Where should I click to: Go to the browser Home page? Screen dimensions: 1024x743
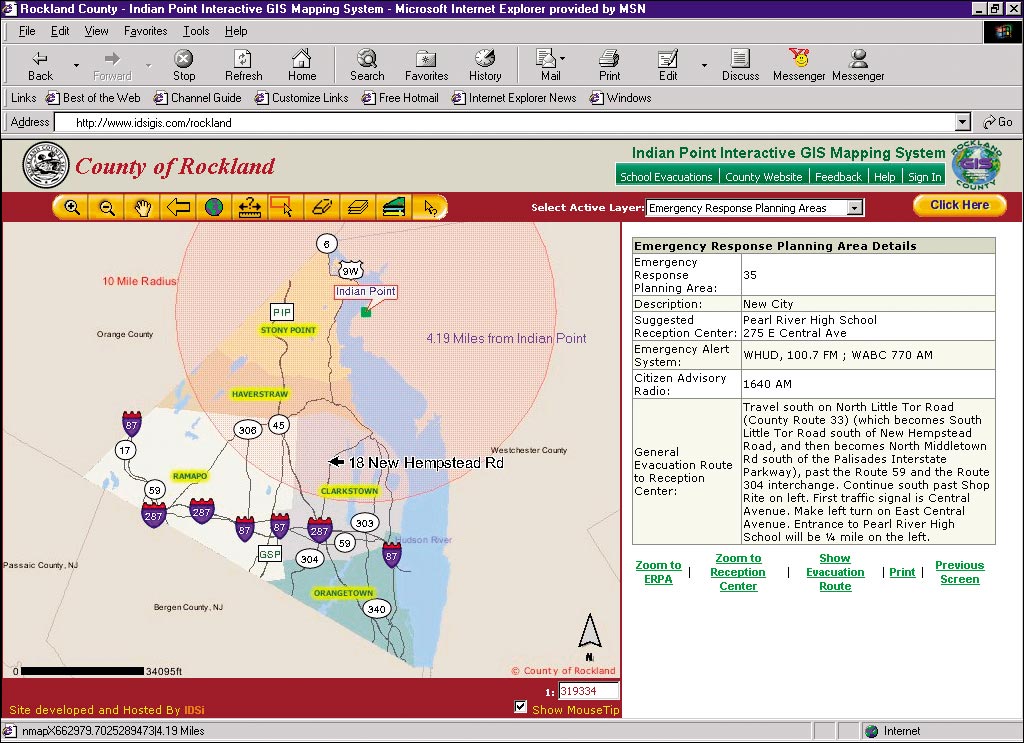[302, 66]
